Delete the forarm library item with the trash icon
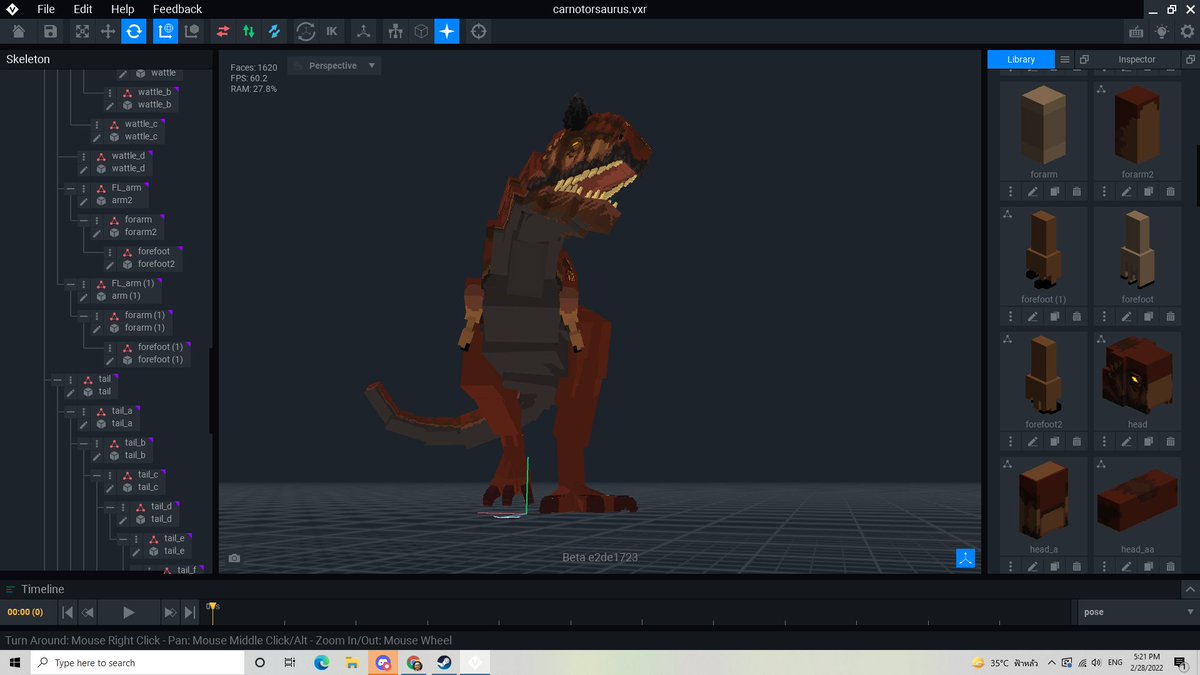1200x675 pixels. pos(1076,191)
